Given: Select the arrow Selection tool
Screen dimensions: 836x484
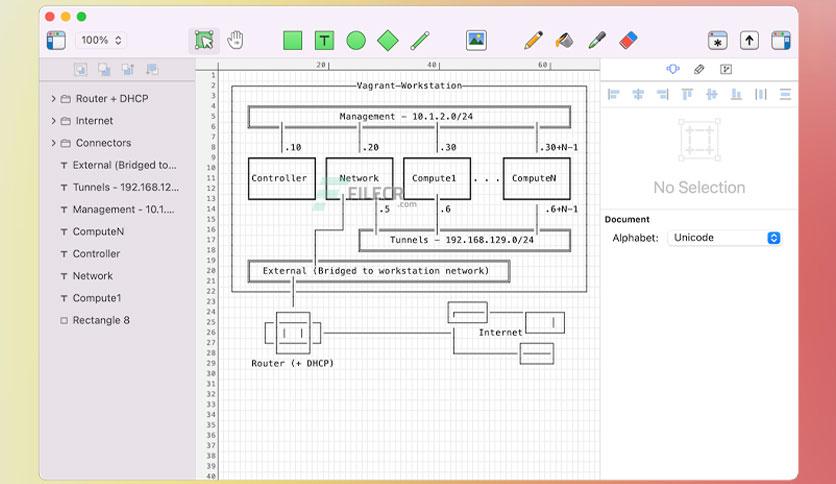Looking at the screenshot, I should coord(204,41).
